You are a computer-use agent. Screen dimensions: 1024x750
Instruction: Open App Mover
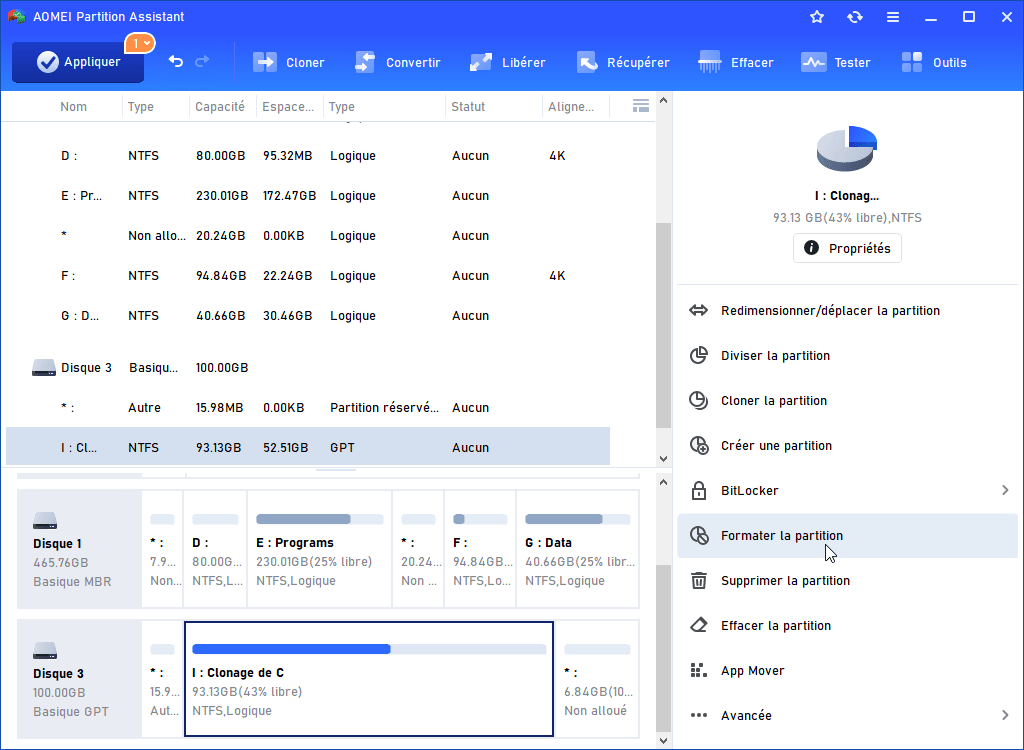click(x=847, y=670)
